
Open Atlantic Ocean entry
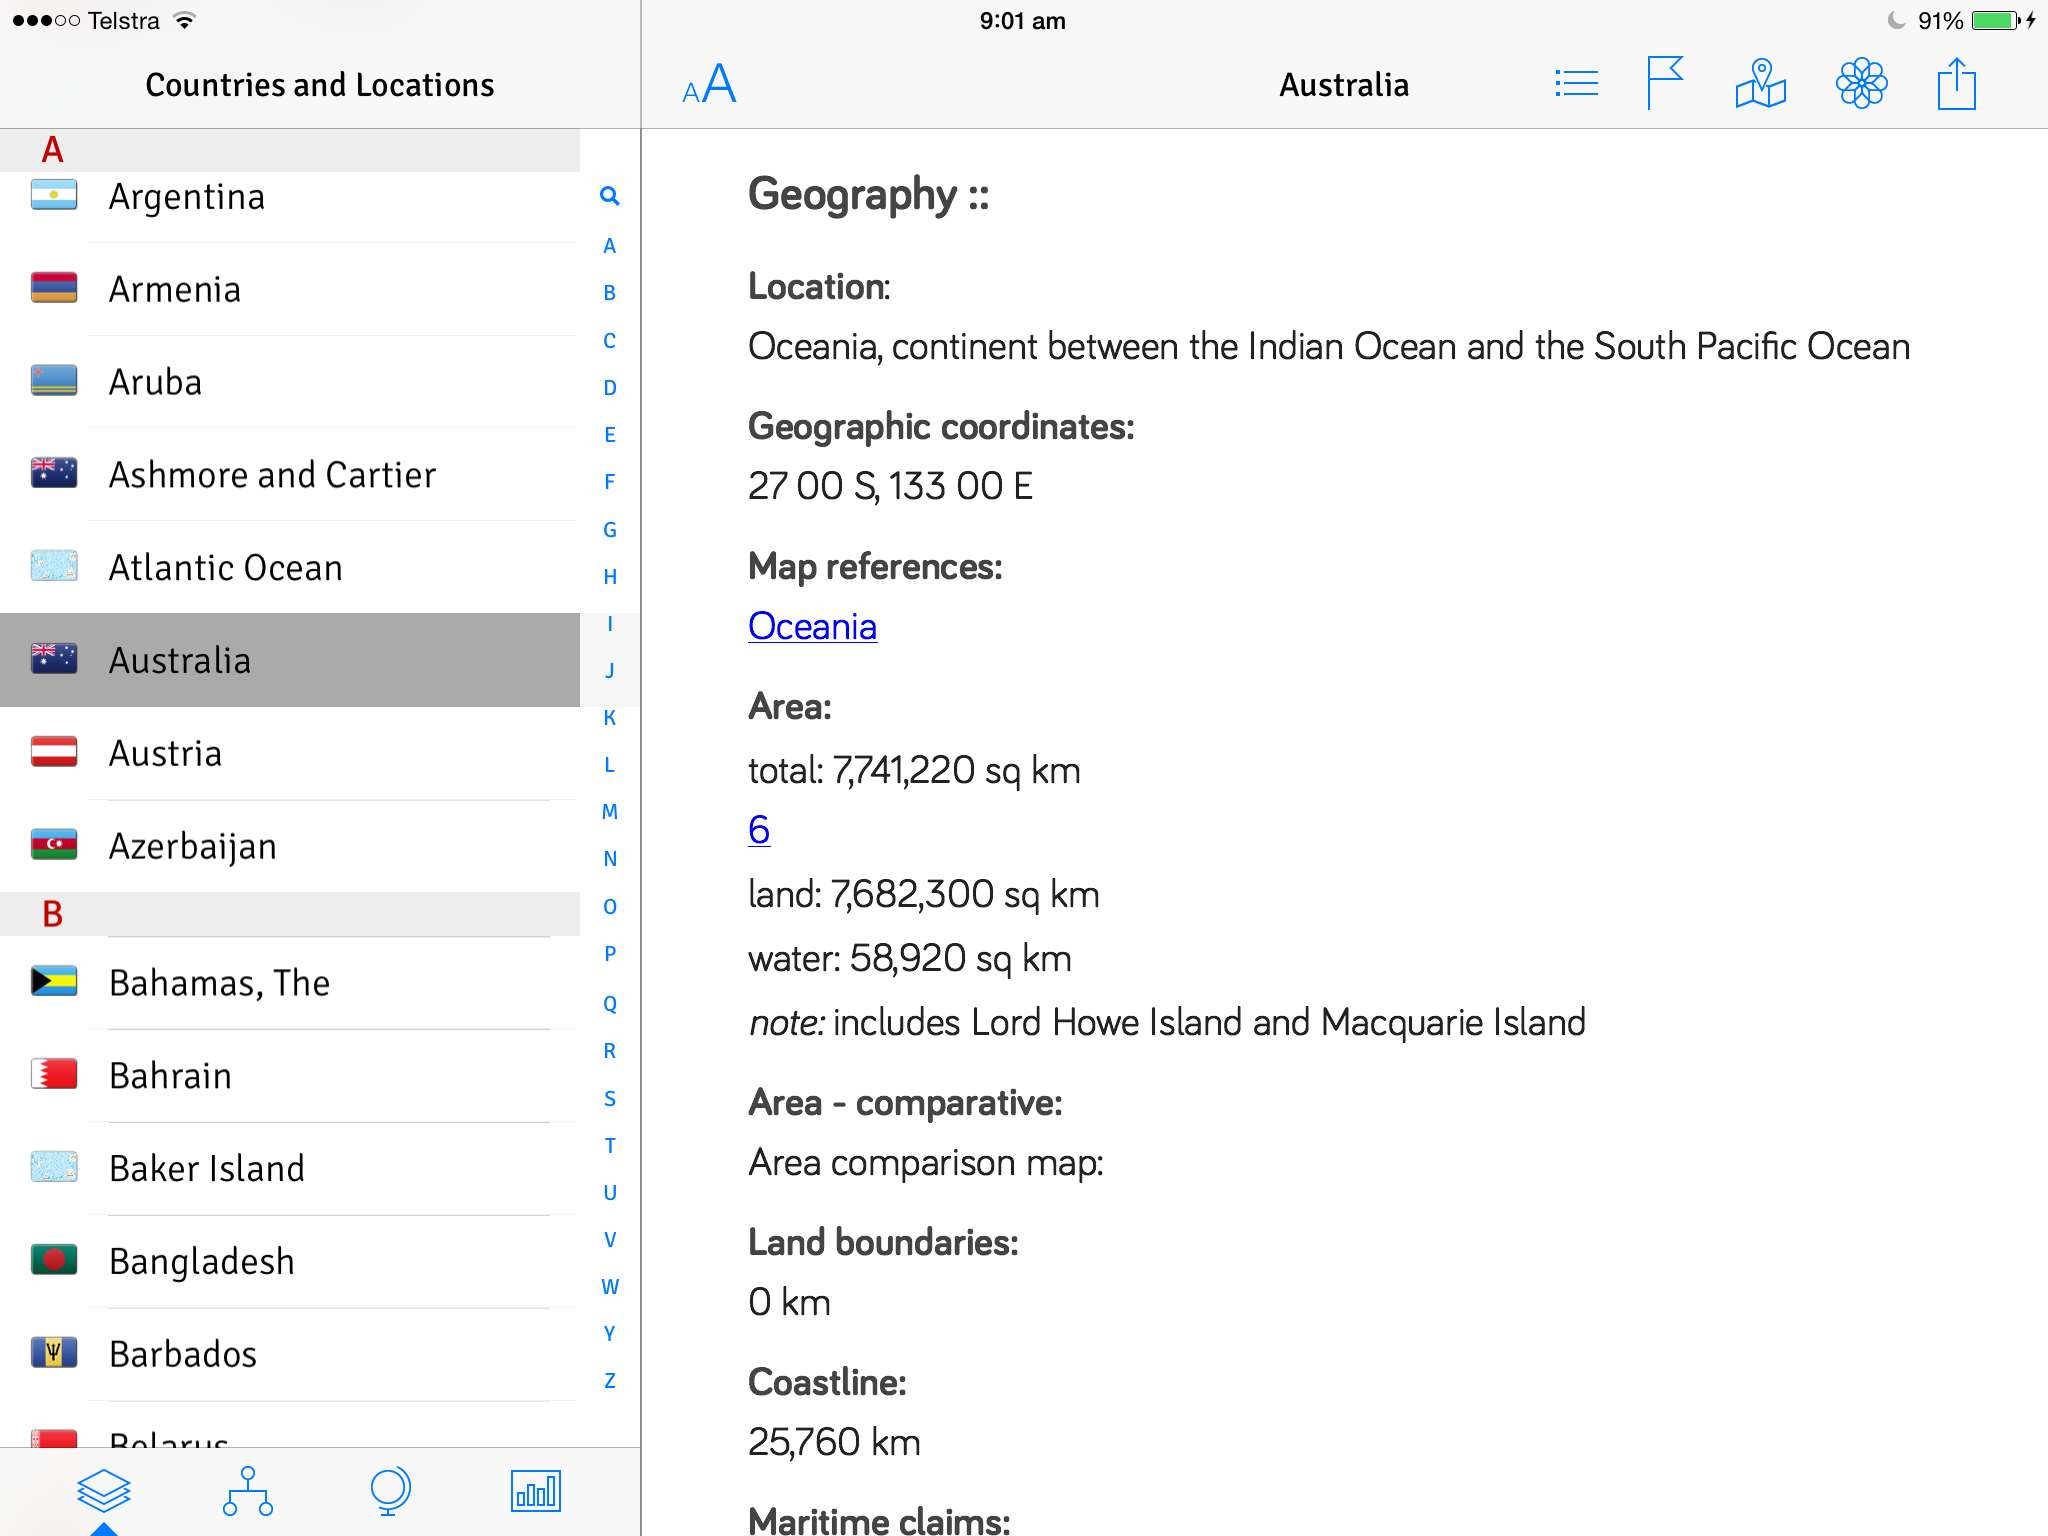tap(290, 567)
